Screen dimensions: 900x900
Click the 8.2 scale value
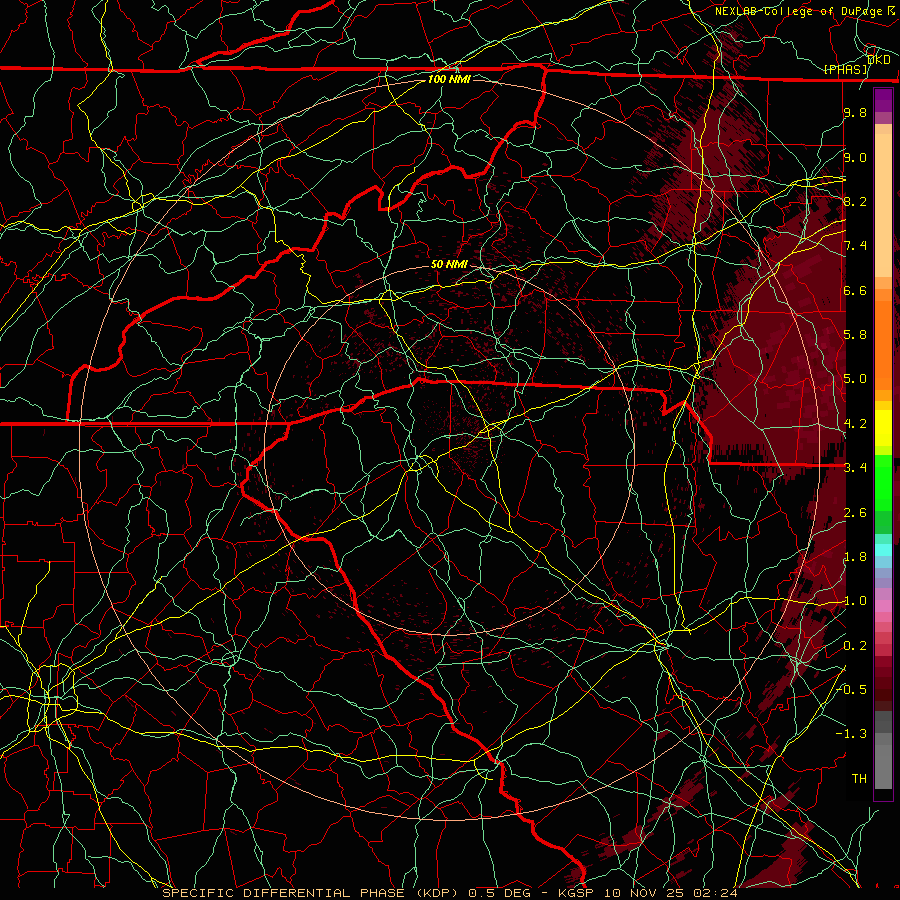click(855, 201)
